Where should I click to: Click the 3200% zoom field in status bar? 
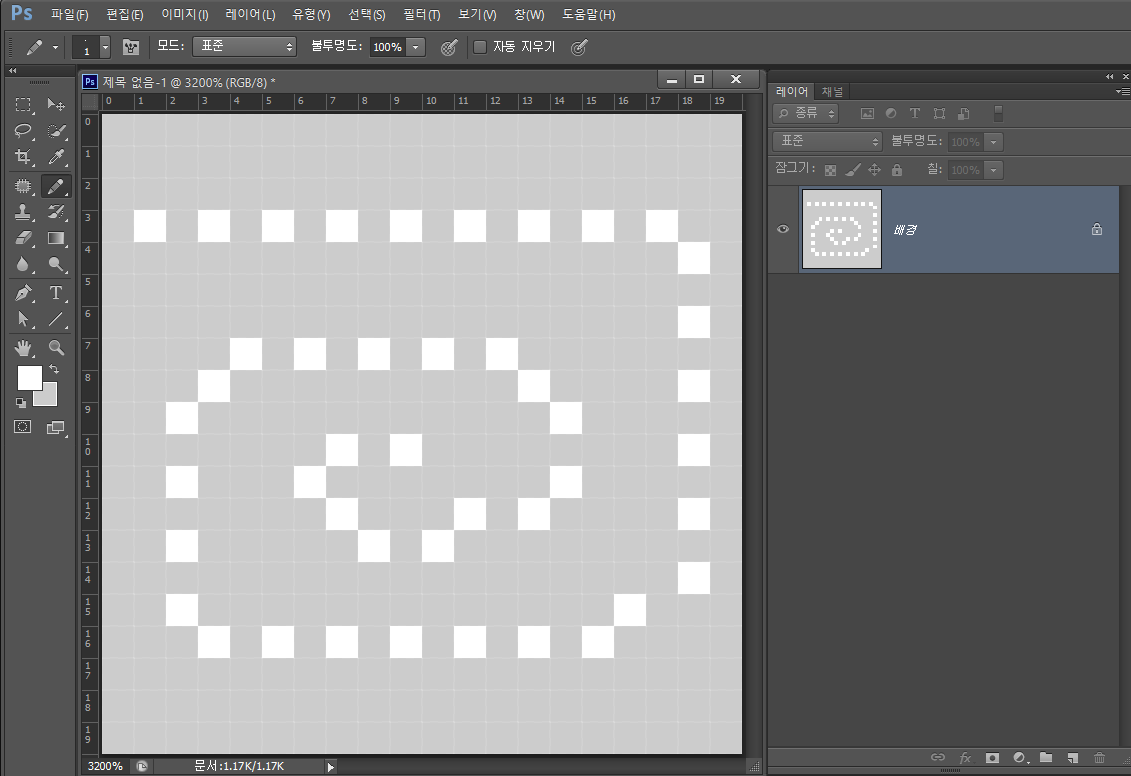click(x=105, y=766)
